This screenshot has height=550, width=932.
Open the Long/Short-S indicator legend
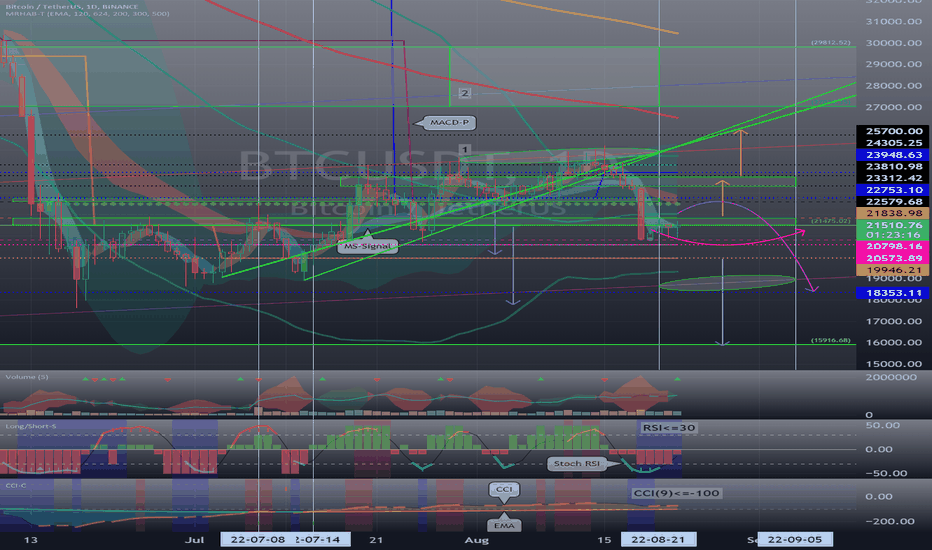point(31,426)
